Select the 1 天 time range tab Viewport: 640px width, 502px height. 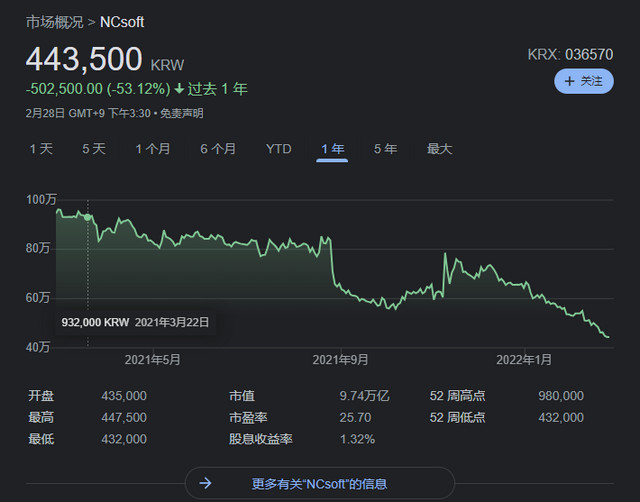point(41,149)
